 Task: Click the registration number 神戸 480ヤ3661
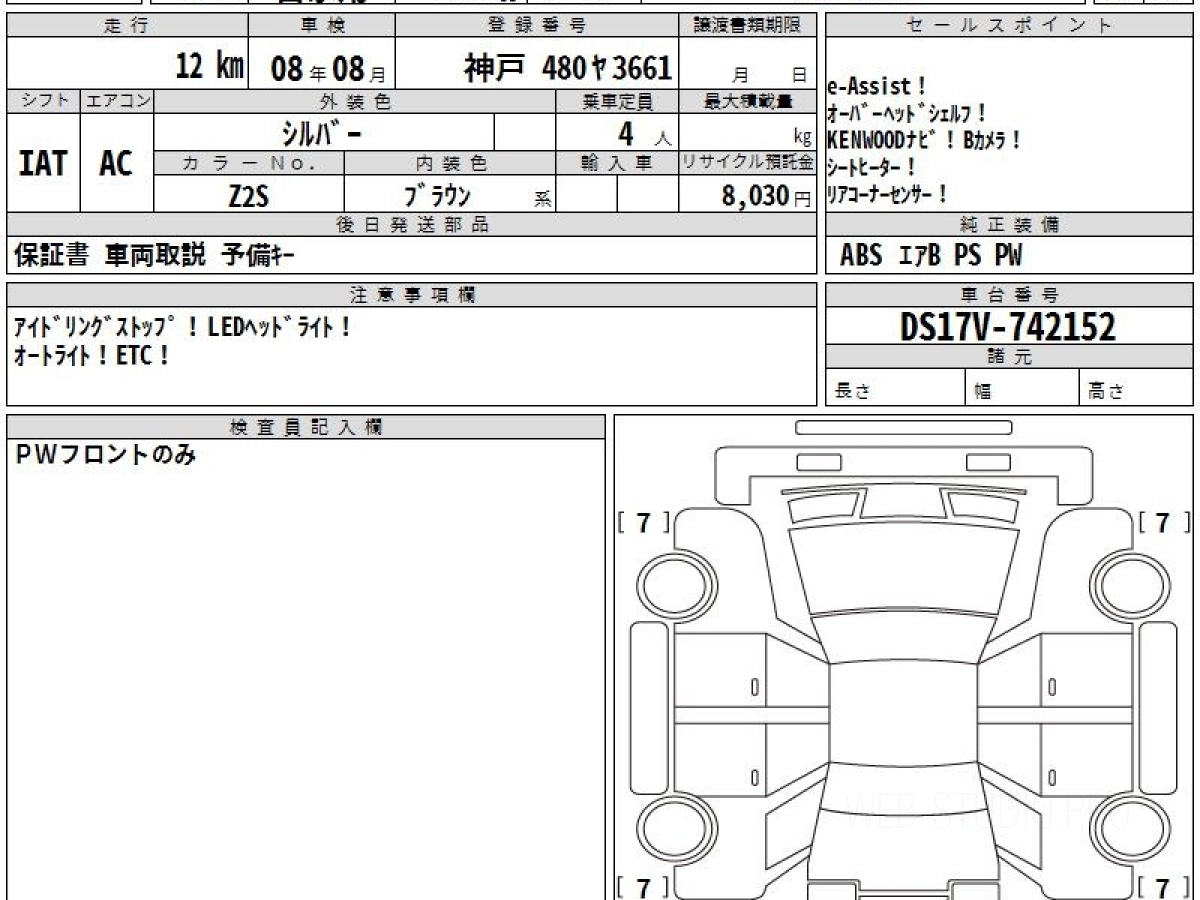[x=567, y=68]
